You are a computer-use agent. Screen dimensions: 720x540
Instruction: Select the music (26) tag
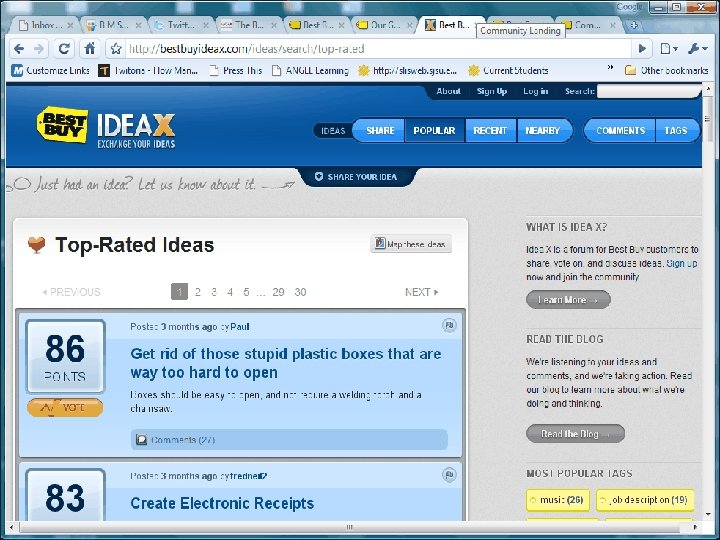[x=557, y=500]
